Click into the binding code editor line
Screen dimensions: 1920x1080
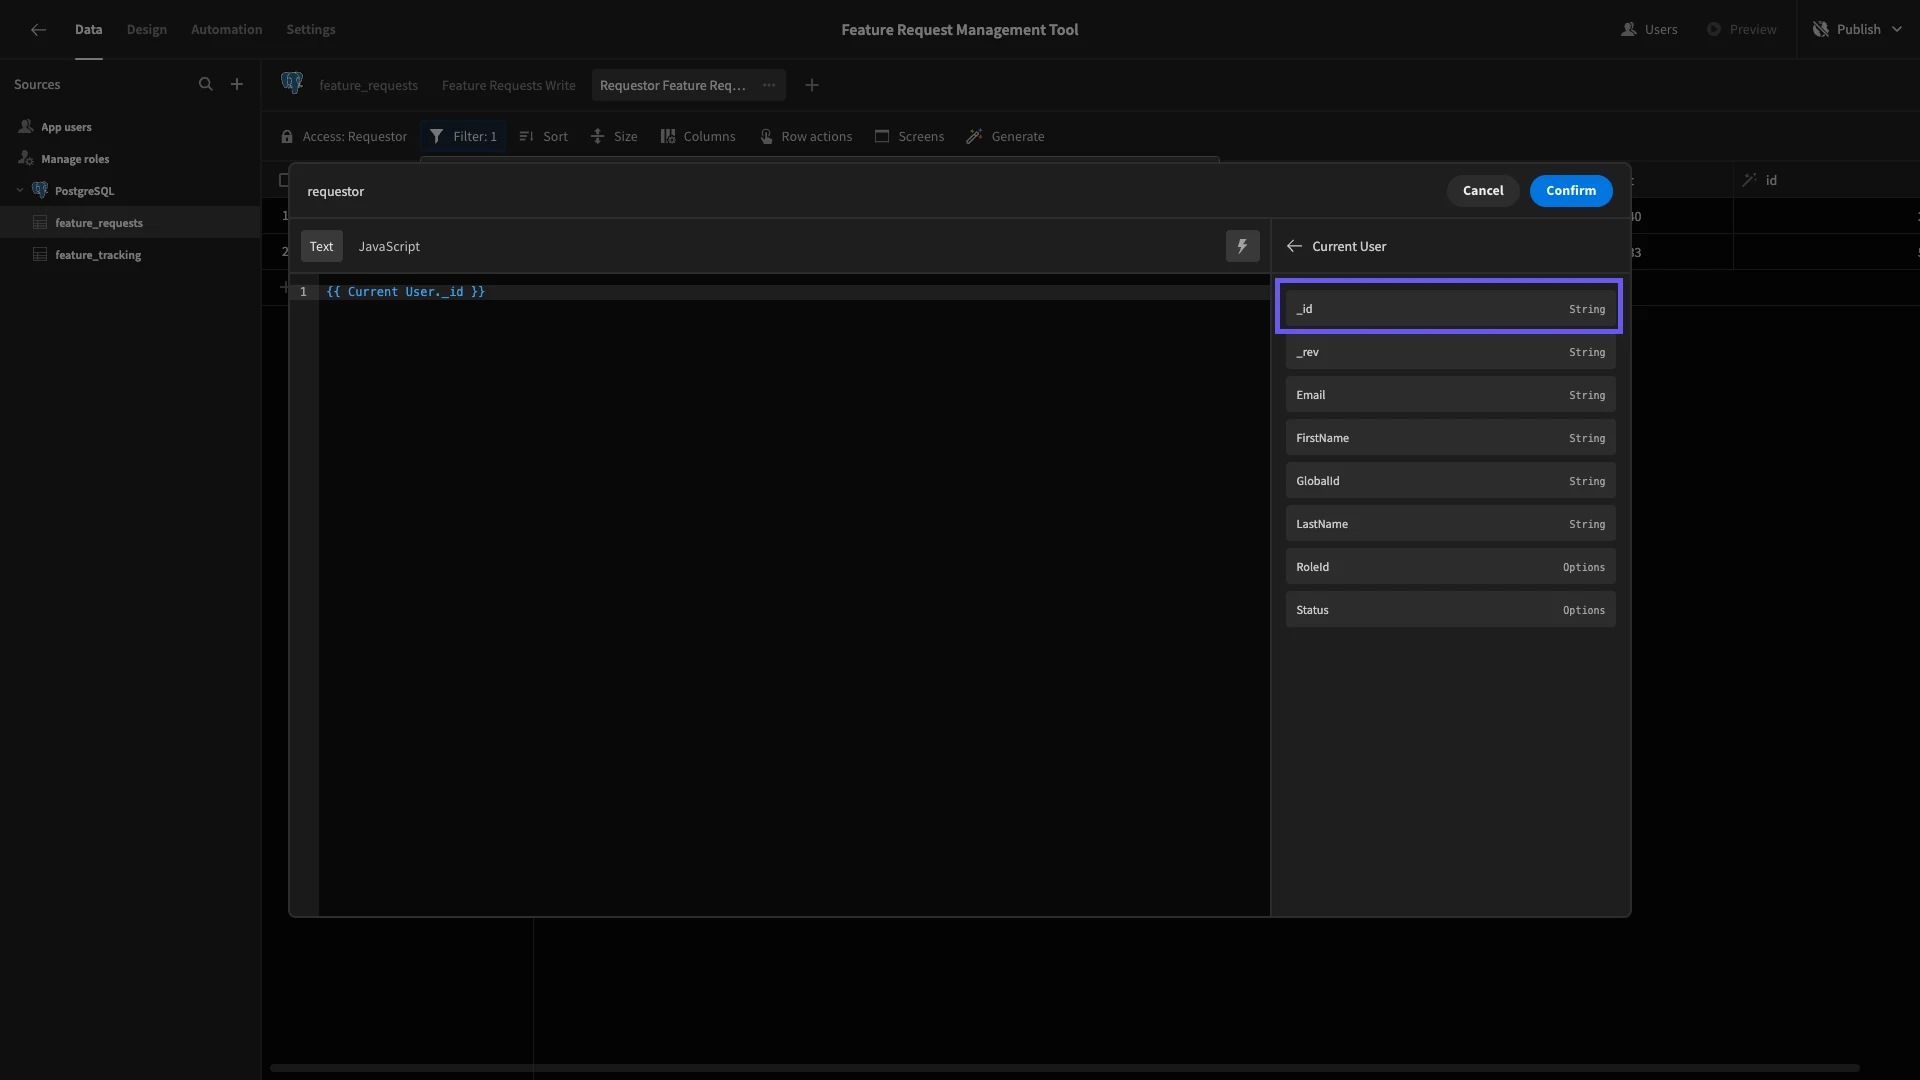coord(795,292)
